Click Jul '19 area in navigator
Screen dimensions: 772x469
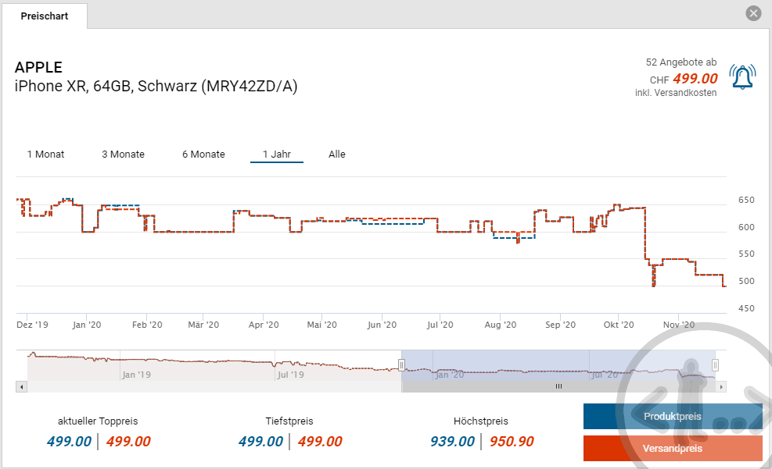click(290, 374)
